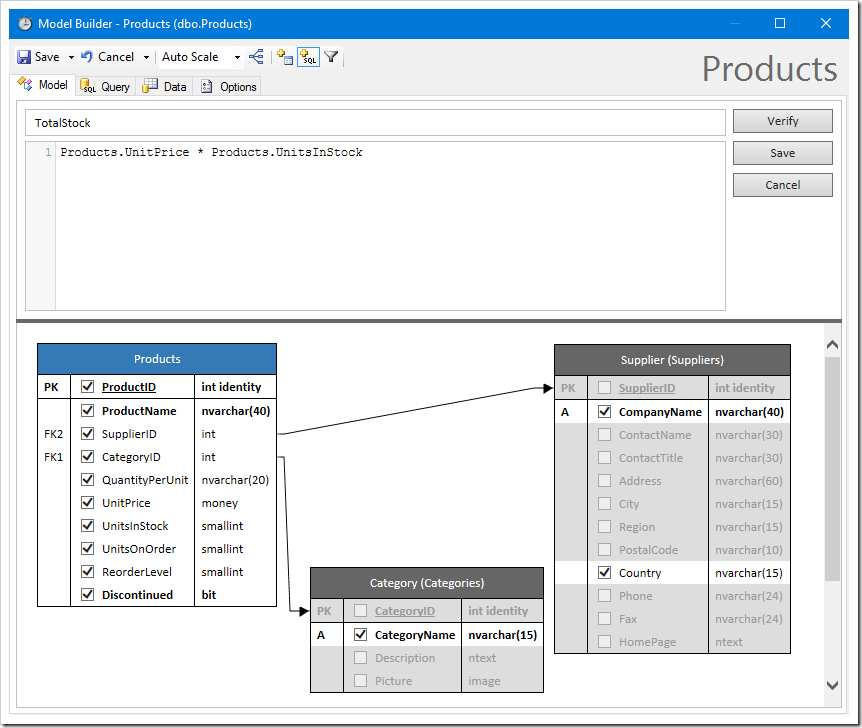862x728 pixels.
Task: Select the Supplier (Suppliers) table header
Action: [x=672, y=360]
